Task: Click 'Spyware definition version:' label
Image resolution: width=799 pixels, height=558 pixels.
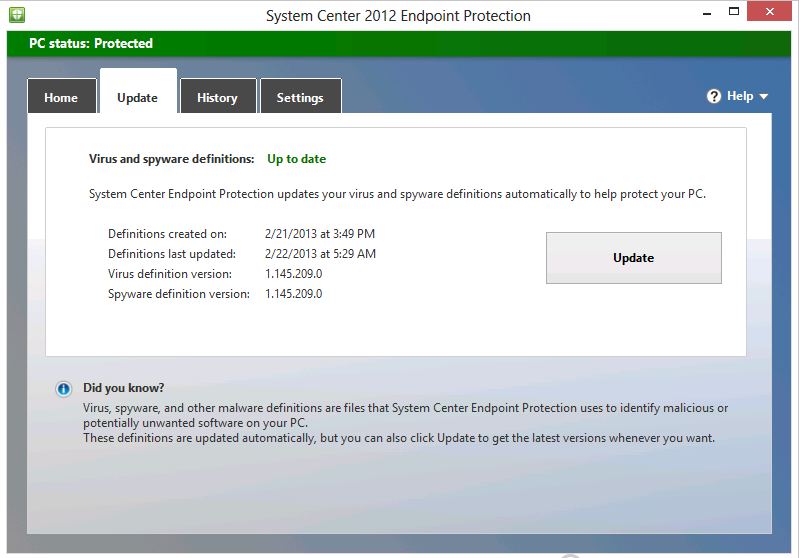Action: pos(179,294)
